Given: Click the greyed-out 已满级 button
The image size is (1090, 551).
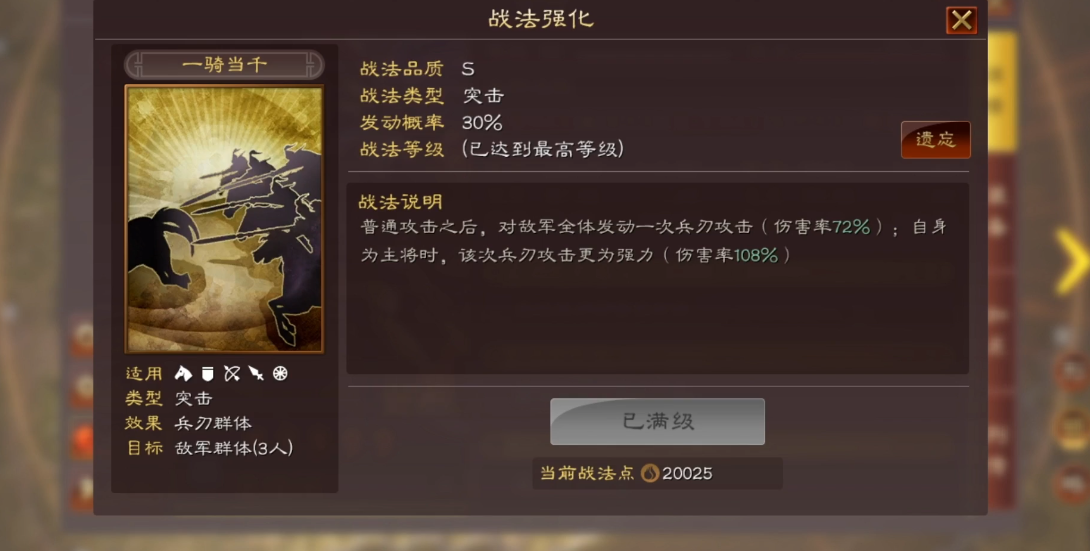Looking at the screenshot, I should click(658, 421).
